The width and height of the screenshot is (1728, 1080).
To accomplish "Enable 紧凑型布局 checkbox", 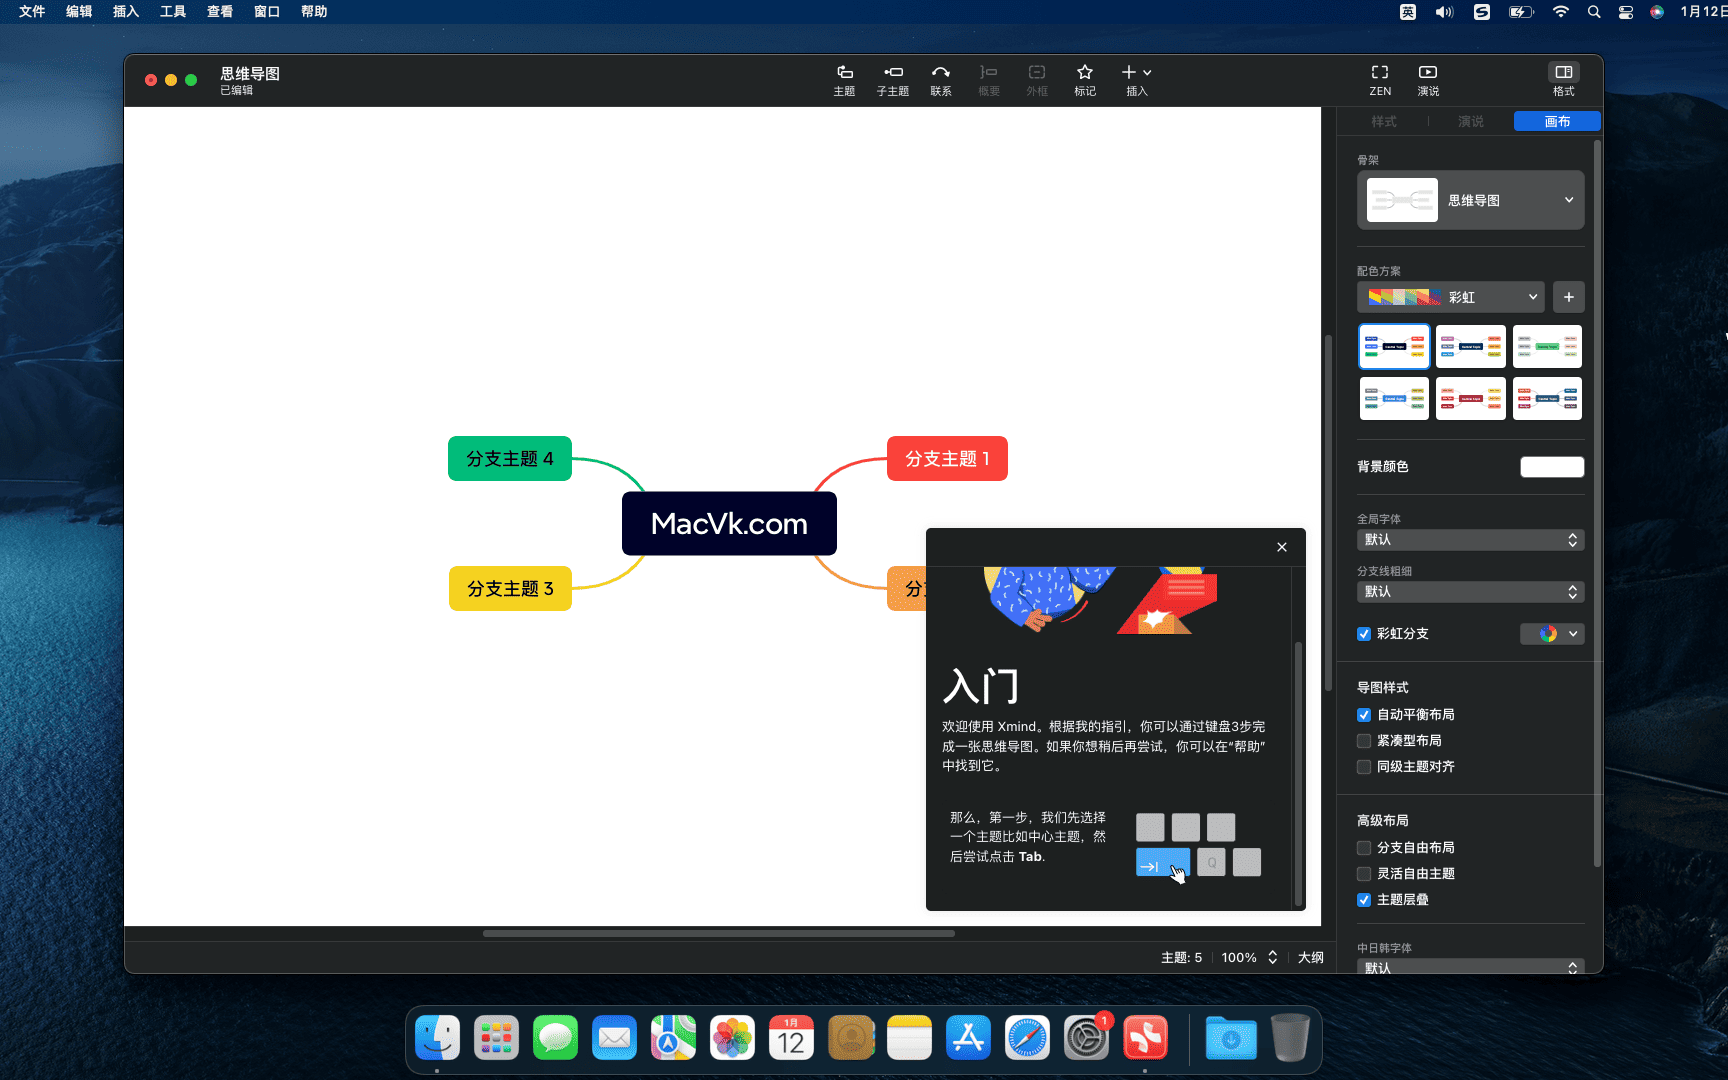I will point(1364,741).
